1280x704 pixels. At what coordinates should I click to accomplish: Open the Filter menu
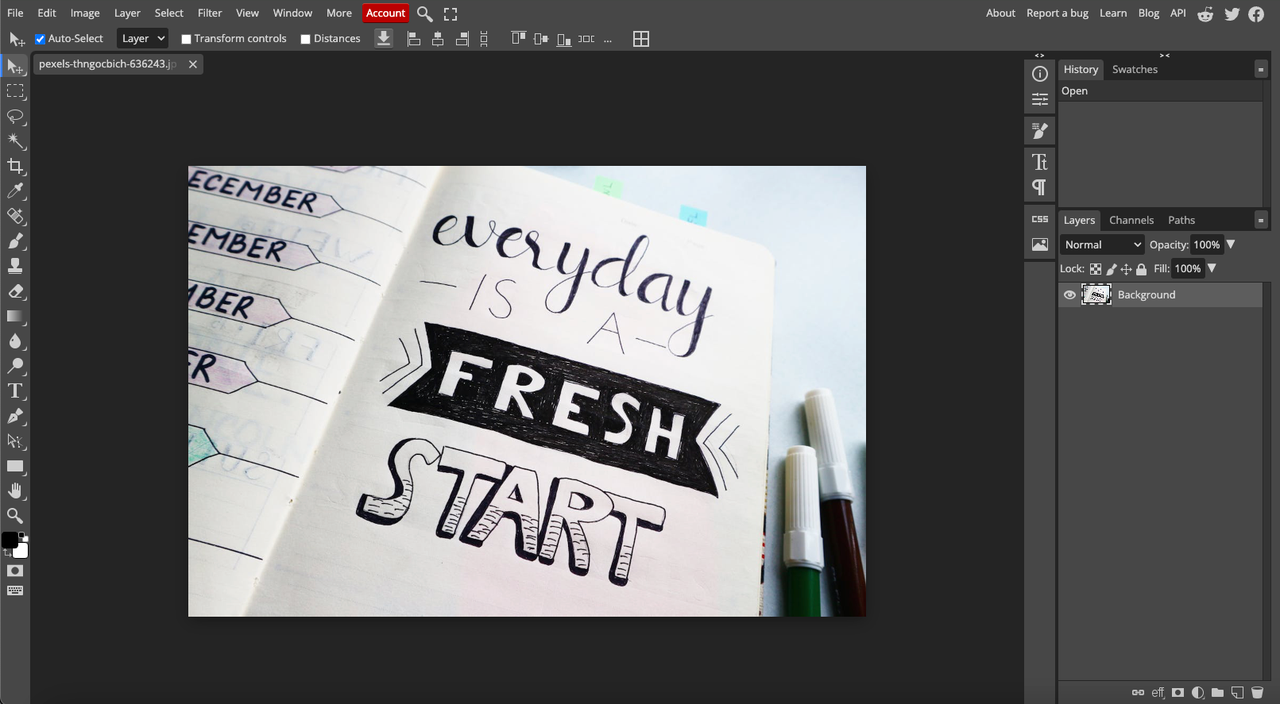210,13
